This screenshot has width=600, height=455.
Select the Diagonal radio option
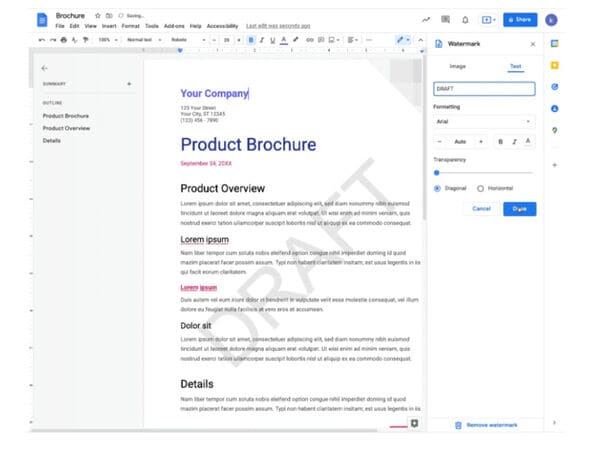pos(437,188)
